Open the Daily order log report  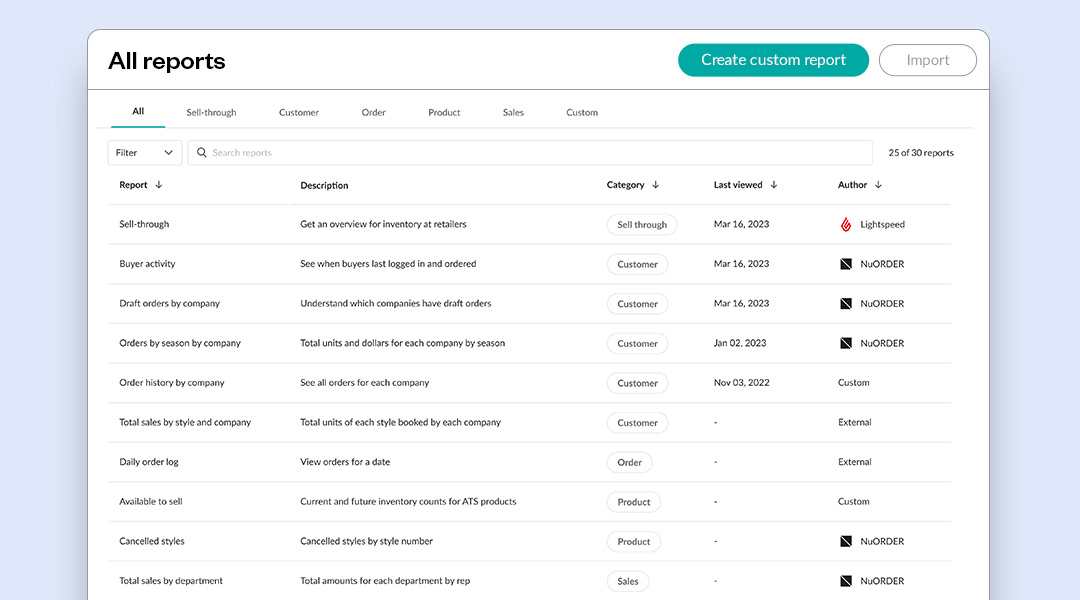coord(149,462)
